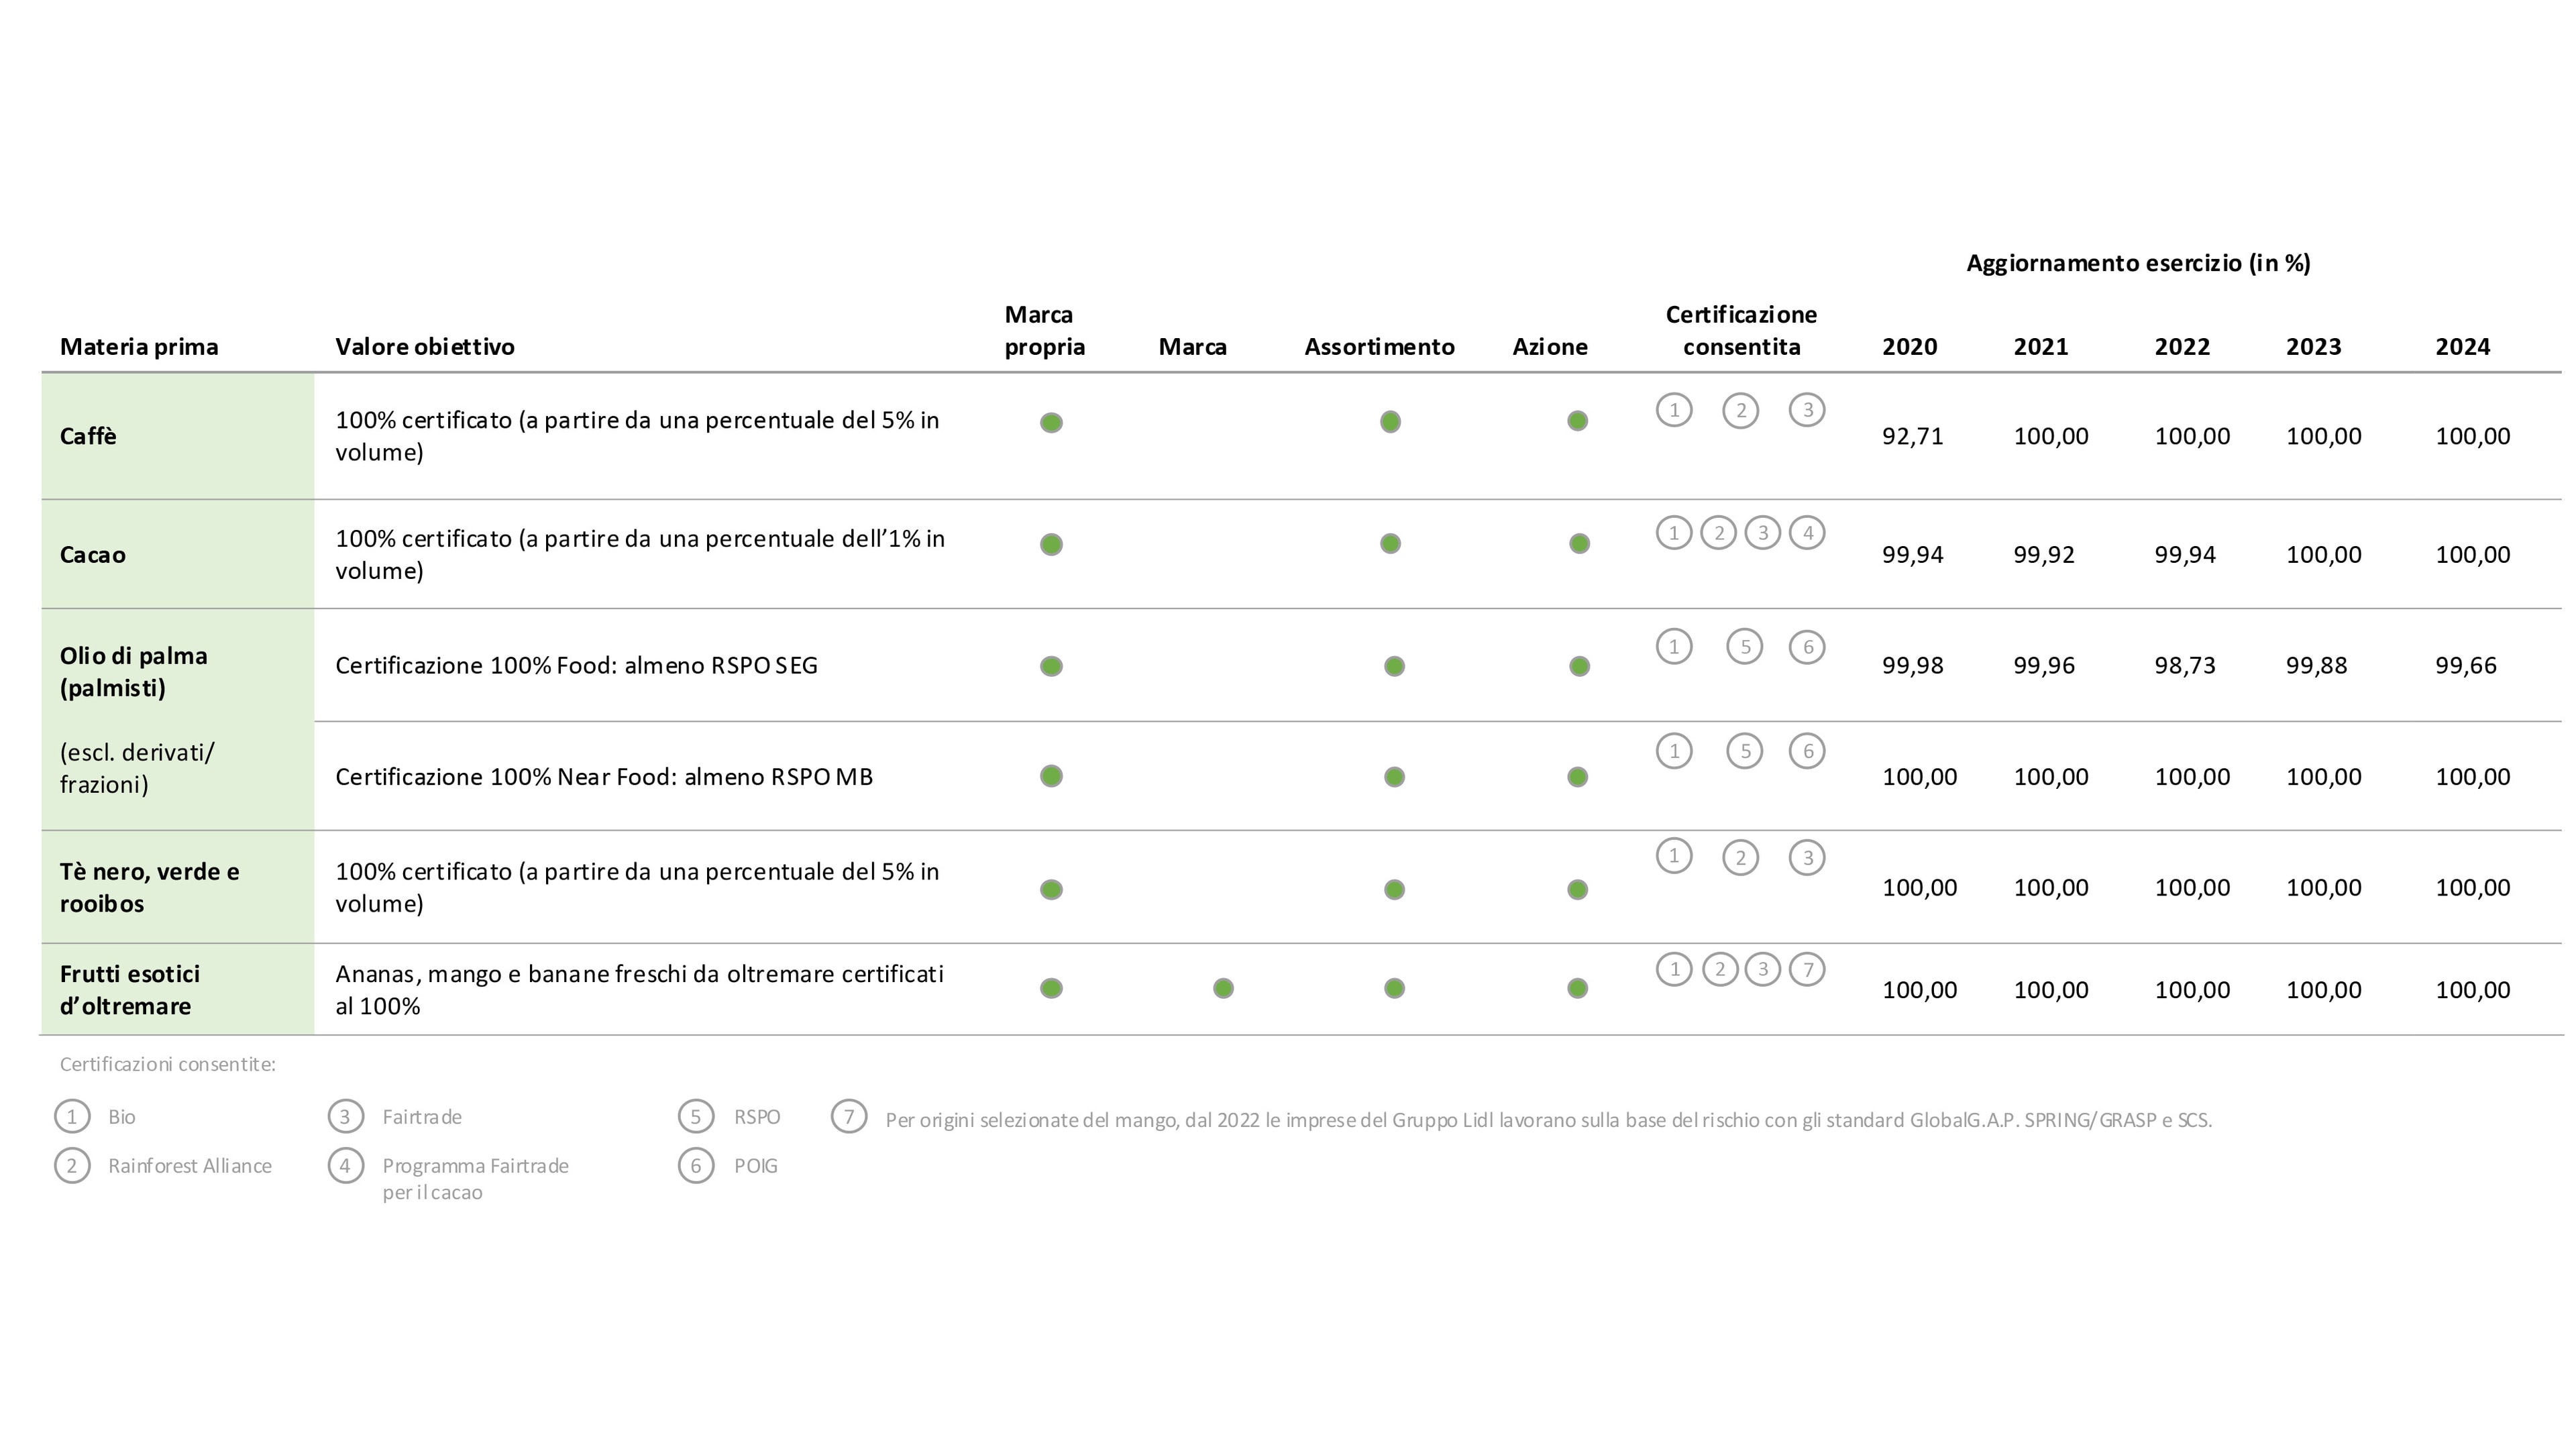Click the Fairtrade legend icon numbered 3
Viewport: 2576px width, 1449px height.
[346, 1117]
